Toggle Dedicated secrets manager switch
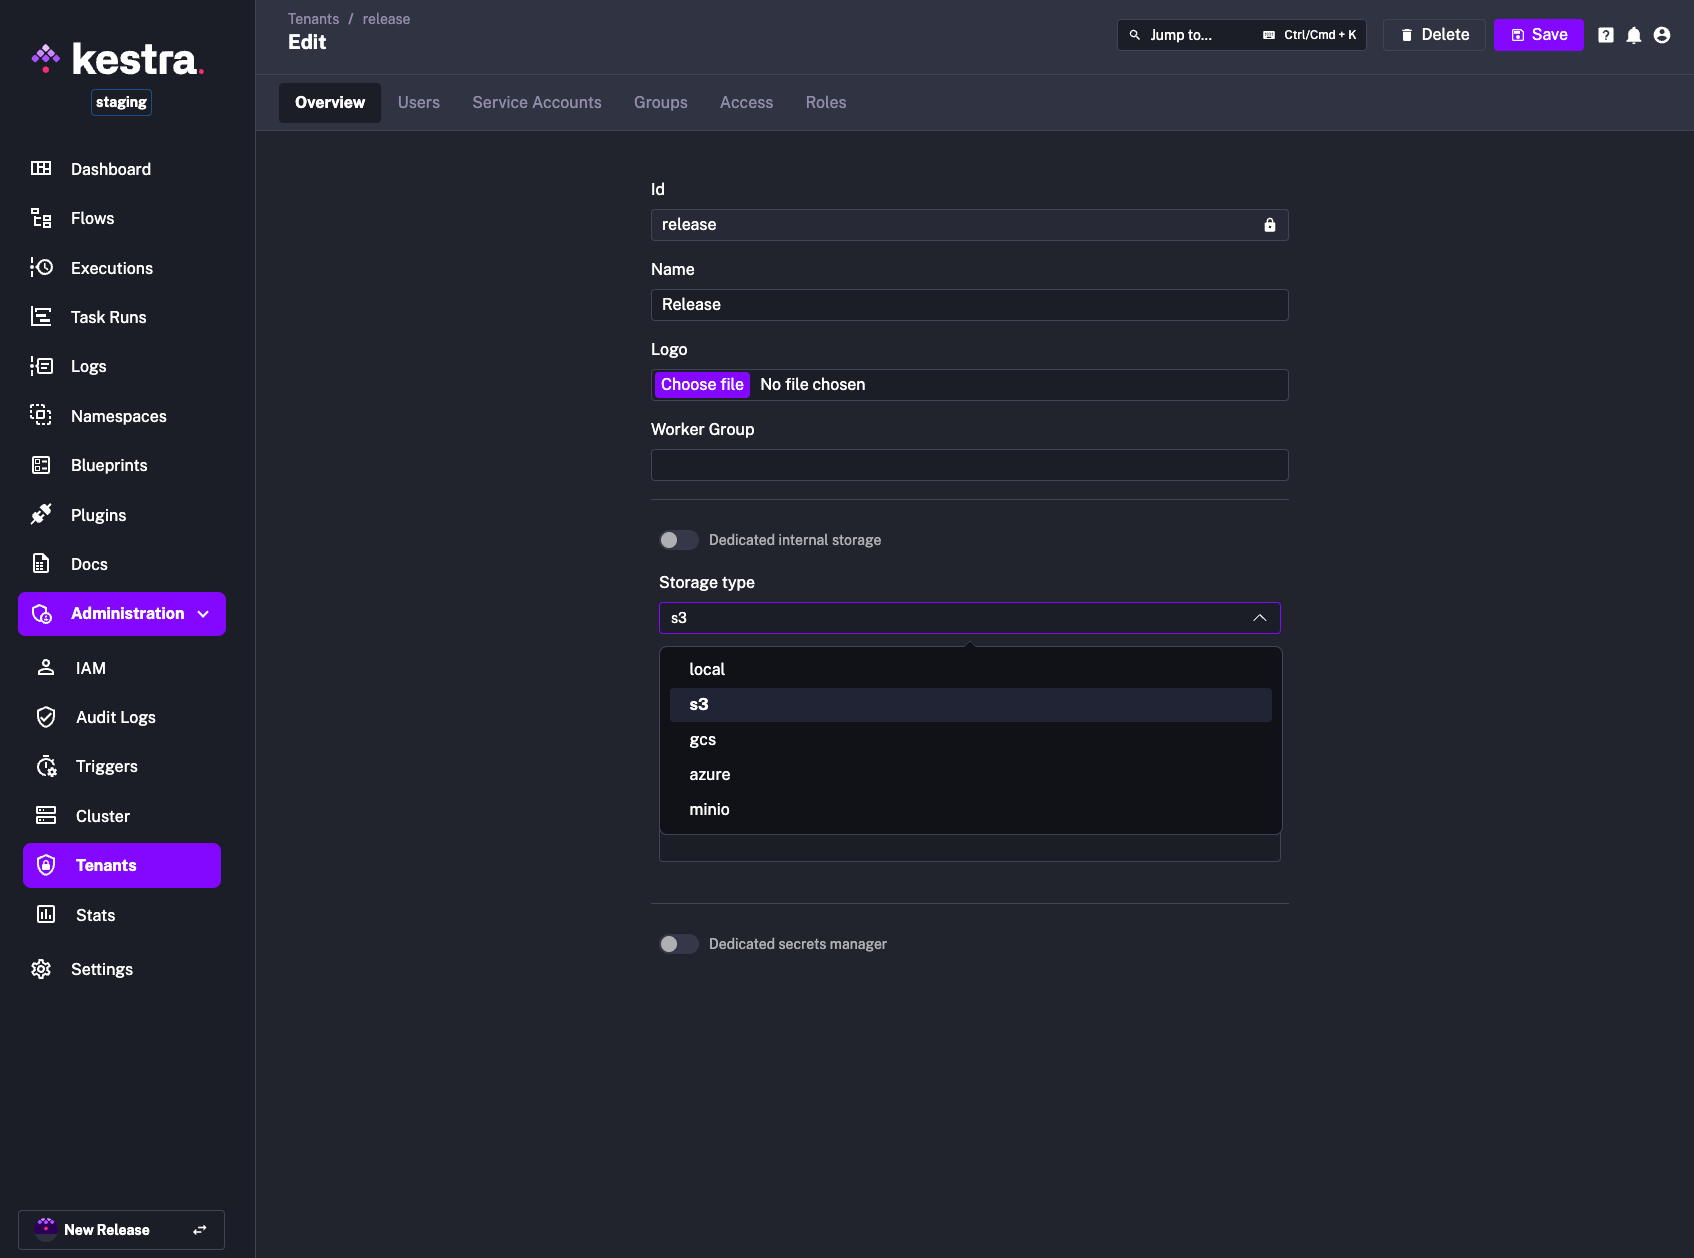The image size is (1694, 1258). tap(678, 944)
